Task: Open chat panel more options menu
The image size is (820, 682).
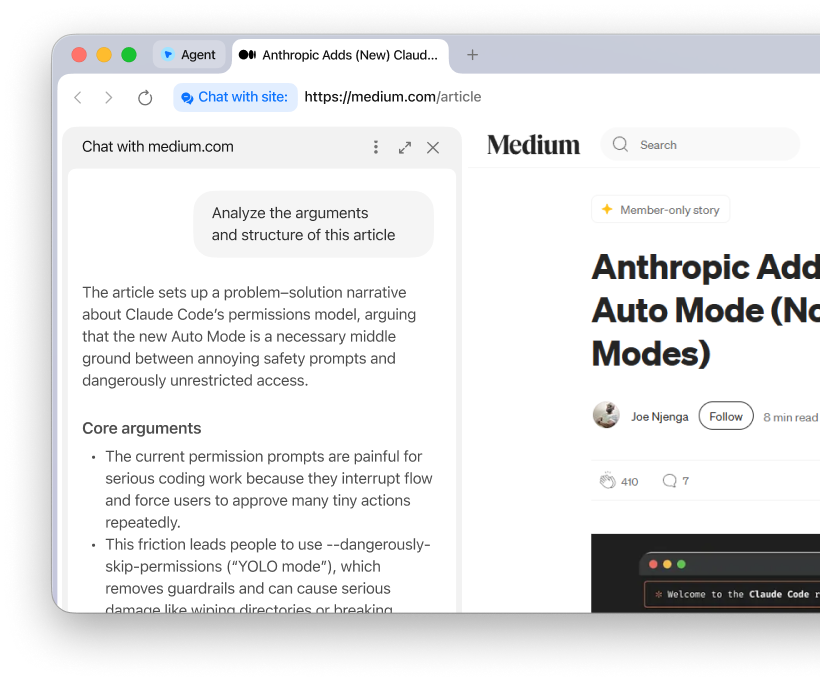Action: [375, 147]
